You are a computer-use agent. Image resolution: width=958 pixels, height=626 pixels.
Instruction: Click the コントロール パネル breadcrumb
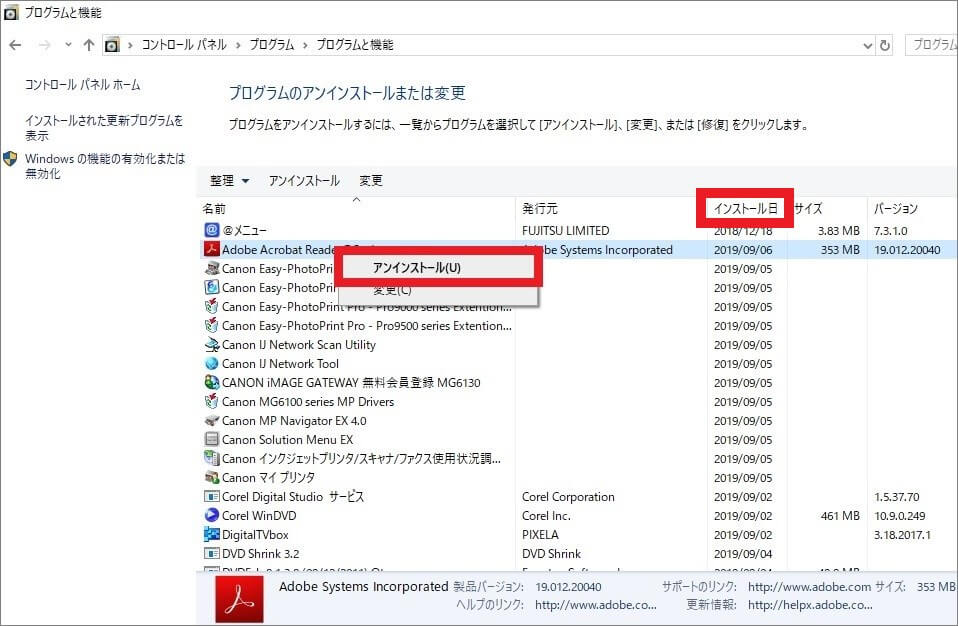pyautogui.click(x=184, y=45)
